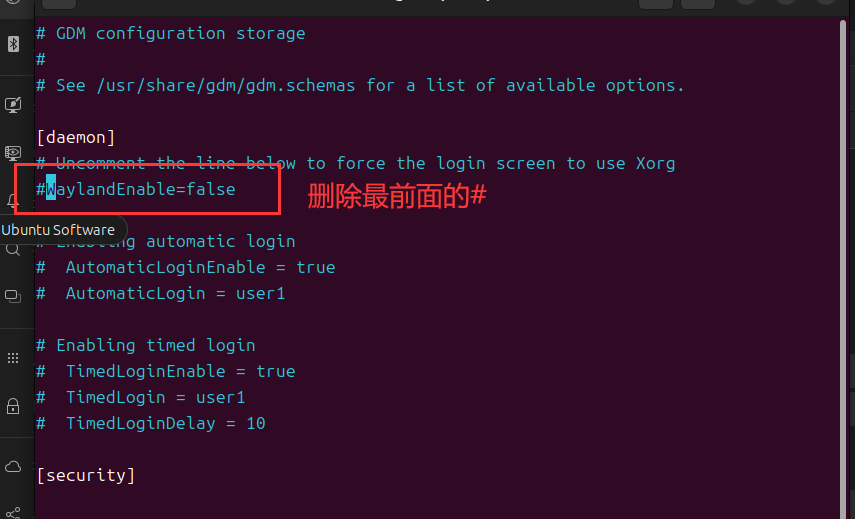The height and width of the screenshot is (519, 855).
Task: Select the Search magnifier sidebar icon
Action: (x=13, y=250)
